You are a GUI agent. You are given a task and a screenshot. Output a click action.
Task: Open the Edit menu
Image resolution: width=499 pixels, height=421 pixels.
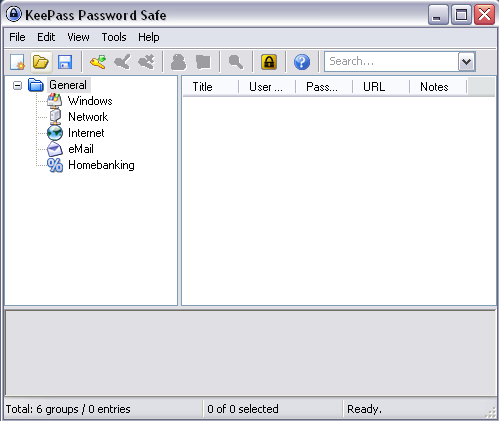point(46,37)
